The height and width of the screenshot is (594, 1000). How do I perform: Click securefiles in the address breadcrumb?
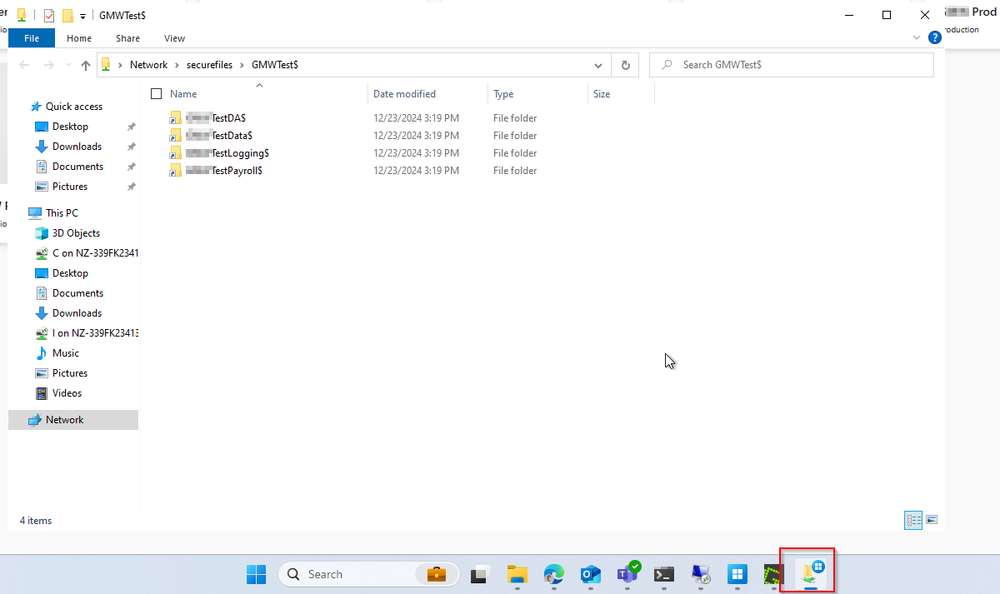(210, 65)
